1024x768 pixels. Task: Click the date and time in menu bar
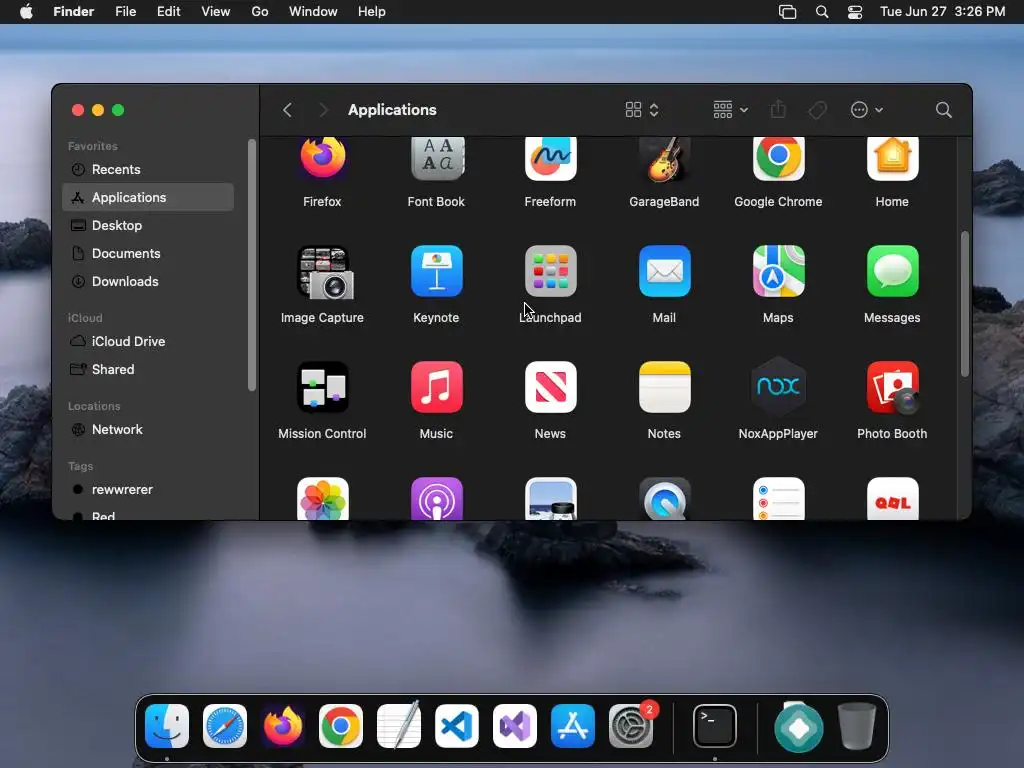(942, 12)
